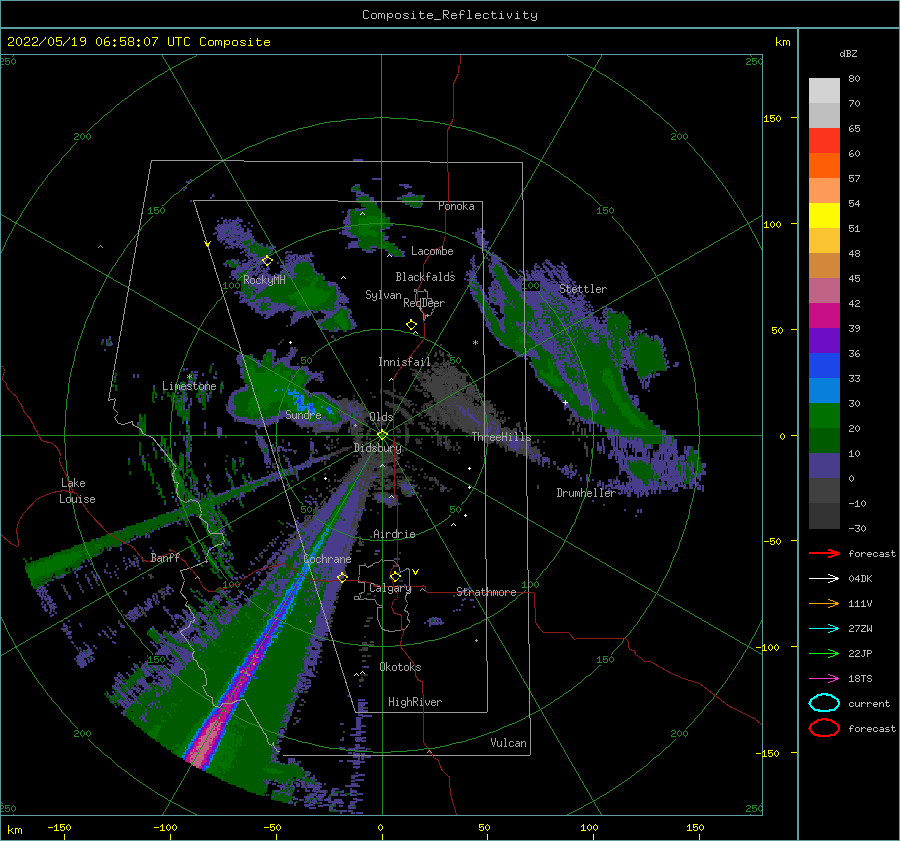Click the Calgary city label
The height and width of the screenshot is (841, 900).
click(390, 588)
